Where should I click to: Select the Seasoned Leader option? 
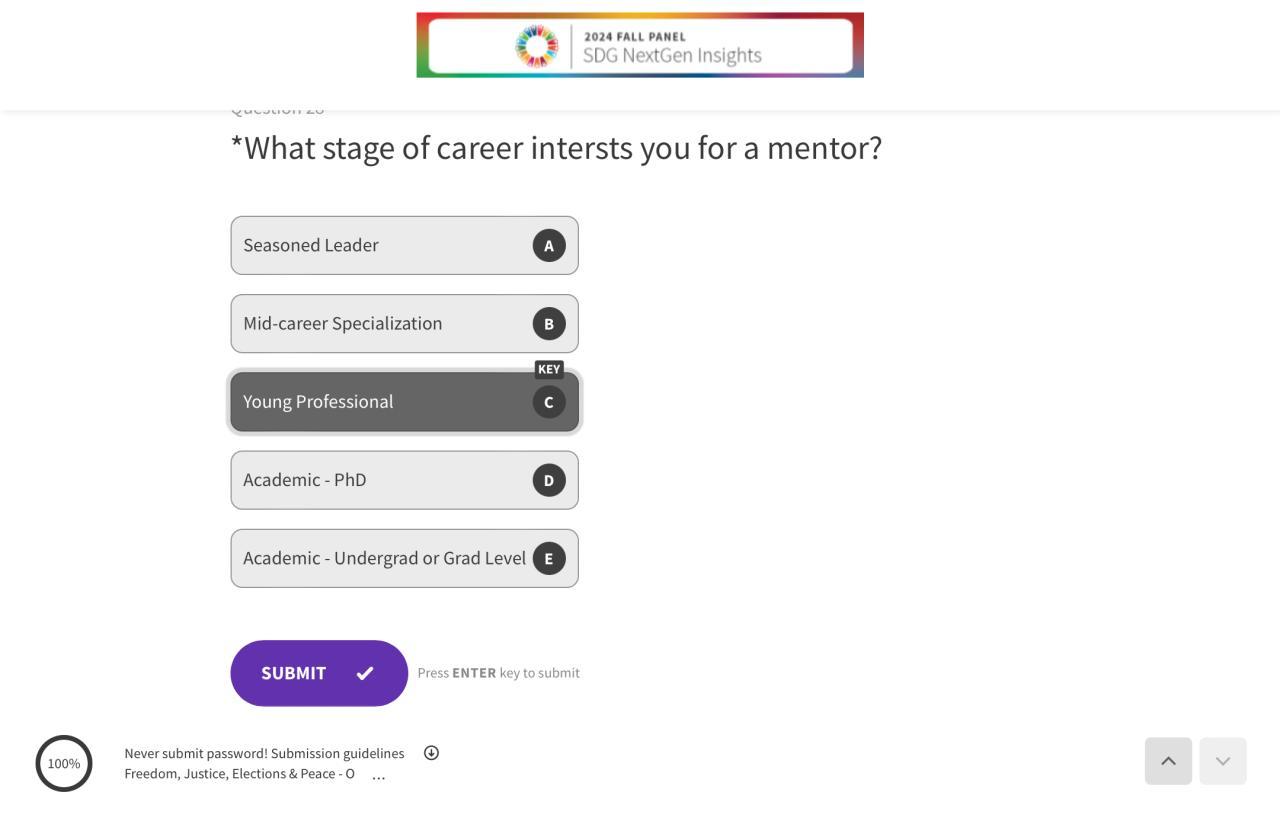[x=380, y=245]
